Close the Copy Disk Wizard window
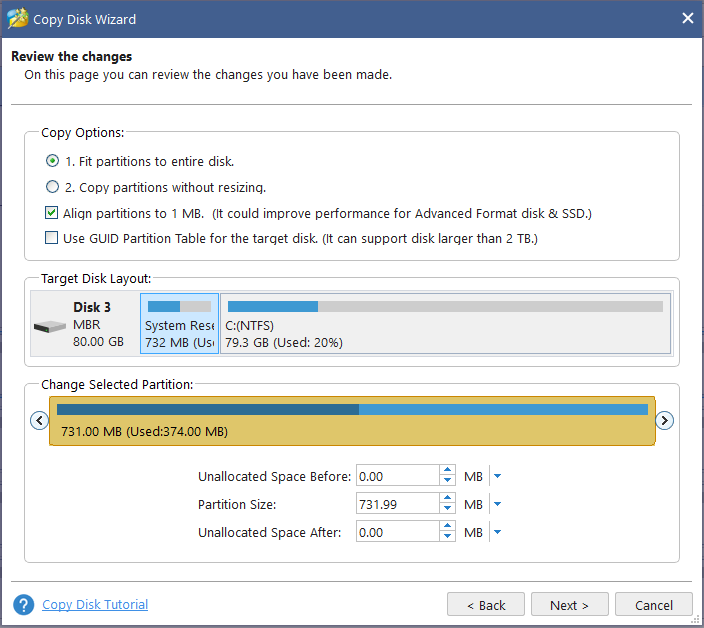Viewport: 704px width, 628px height. (x=688, y=18)
